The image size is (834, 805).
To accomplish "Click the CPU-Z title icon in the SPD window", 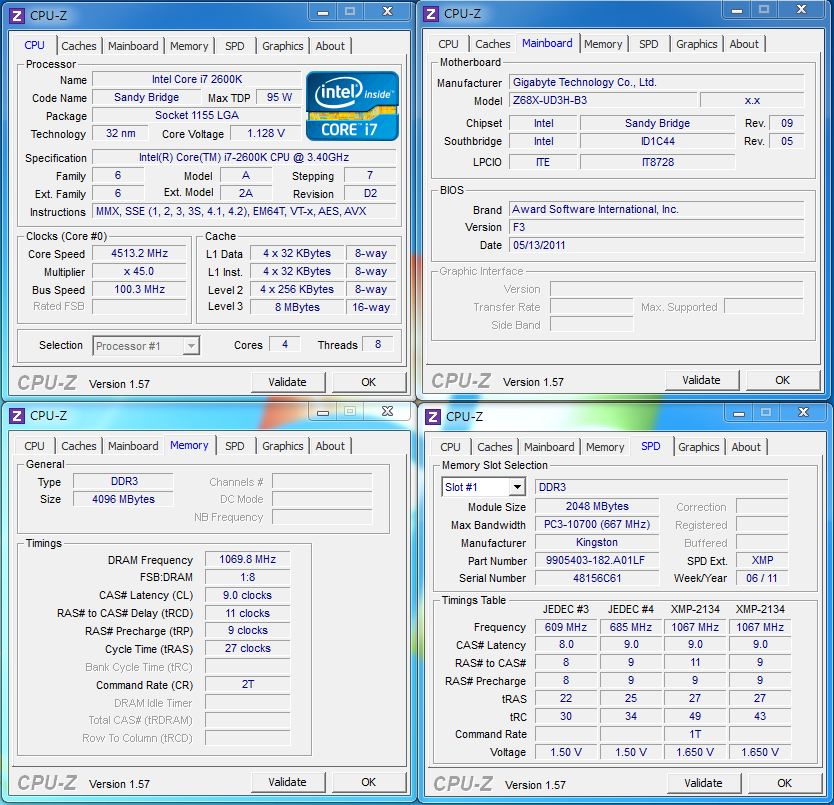I will pos(433,416).
